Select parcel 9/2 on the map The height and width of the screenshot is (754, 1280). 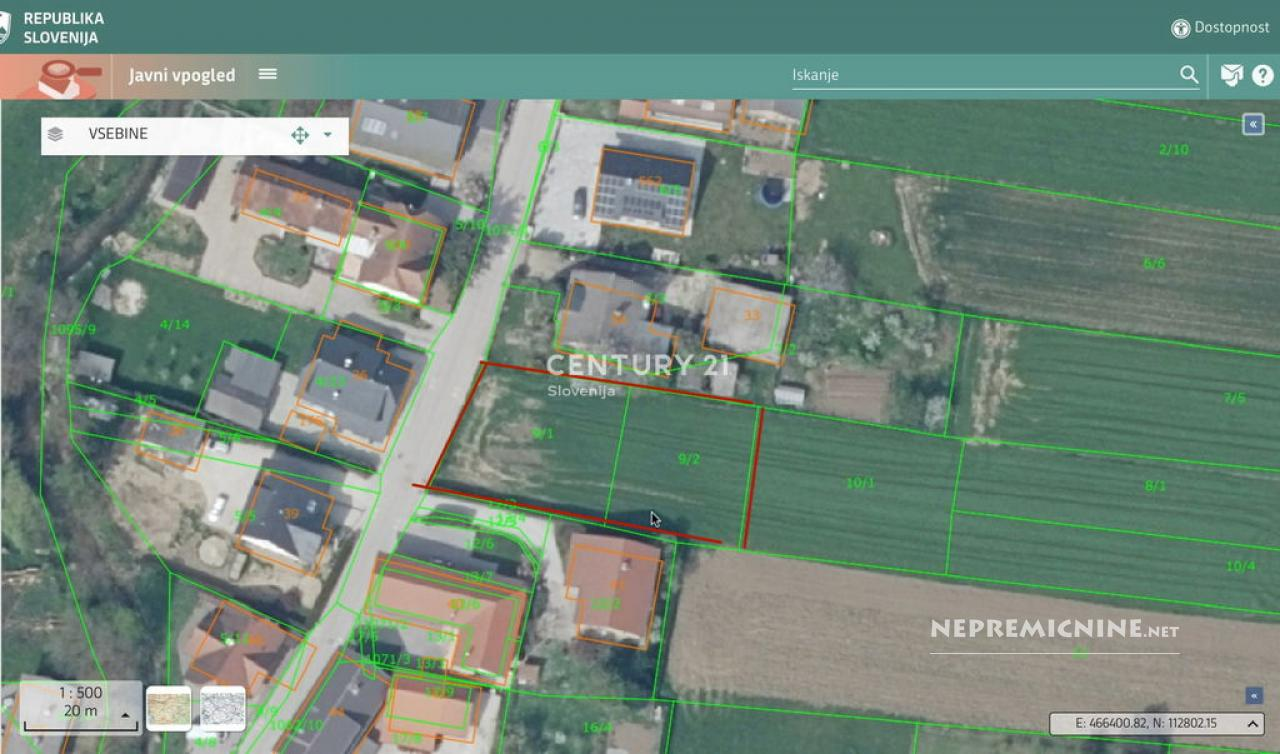pos(689,459)
